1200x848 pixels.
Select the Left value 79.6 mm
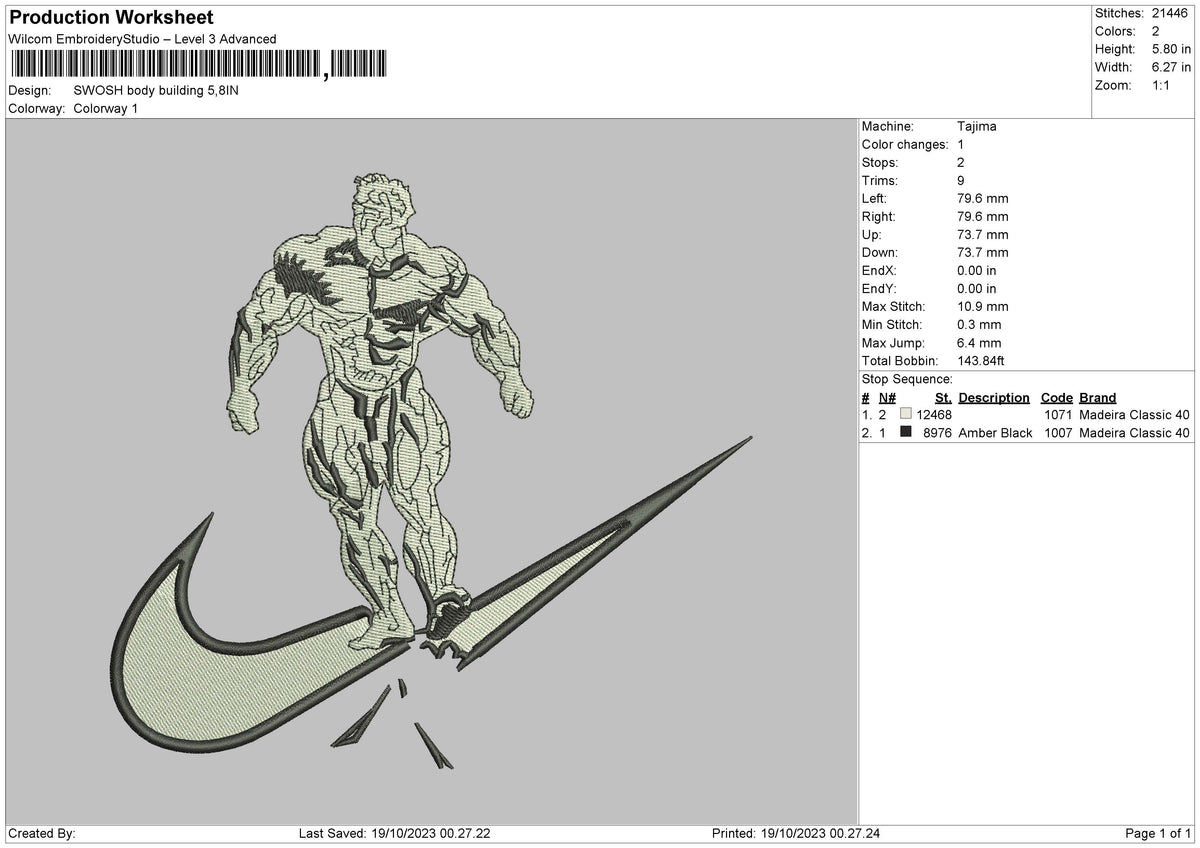(983, 199)
